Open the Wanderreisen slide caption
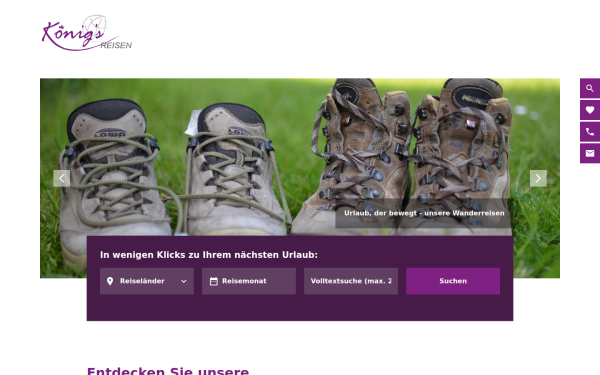 pyautogui.click(x=424, y=213)
